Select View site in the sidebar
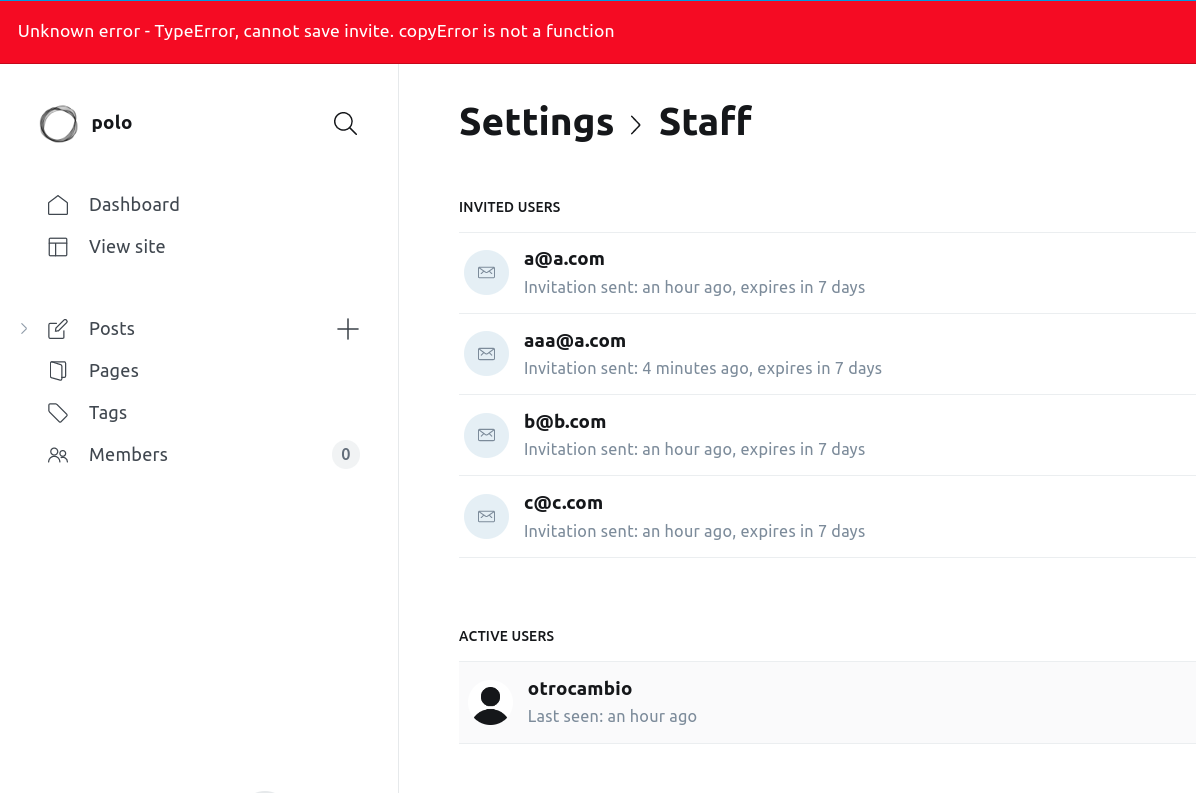This screenshot has height=793, width=1196. (127, 246)
